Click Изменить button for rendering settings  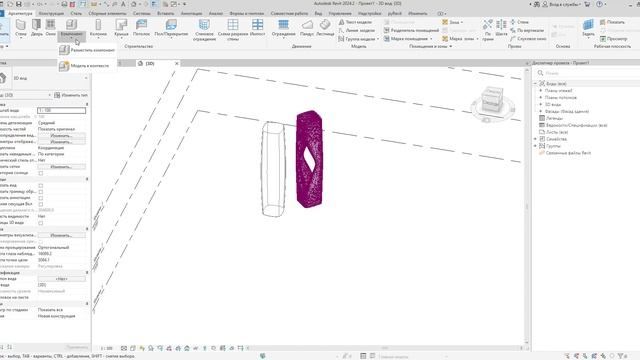pyautogui.click(x=61, y=236)
